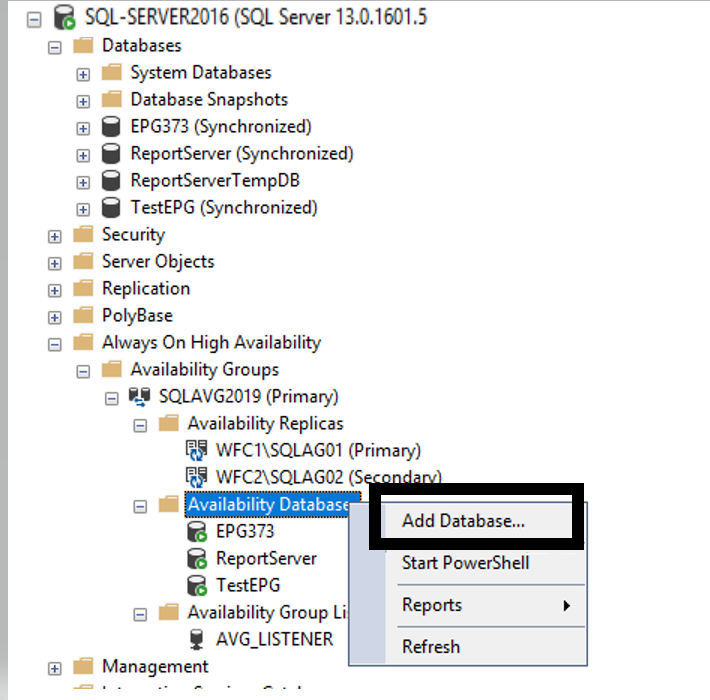710x700 pixels.
Task: Collapse the Always On High Availability node
Action: [55, 343]
